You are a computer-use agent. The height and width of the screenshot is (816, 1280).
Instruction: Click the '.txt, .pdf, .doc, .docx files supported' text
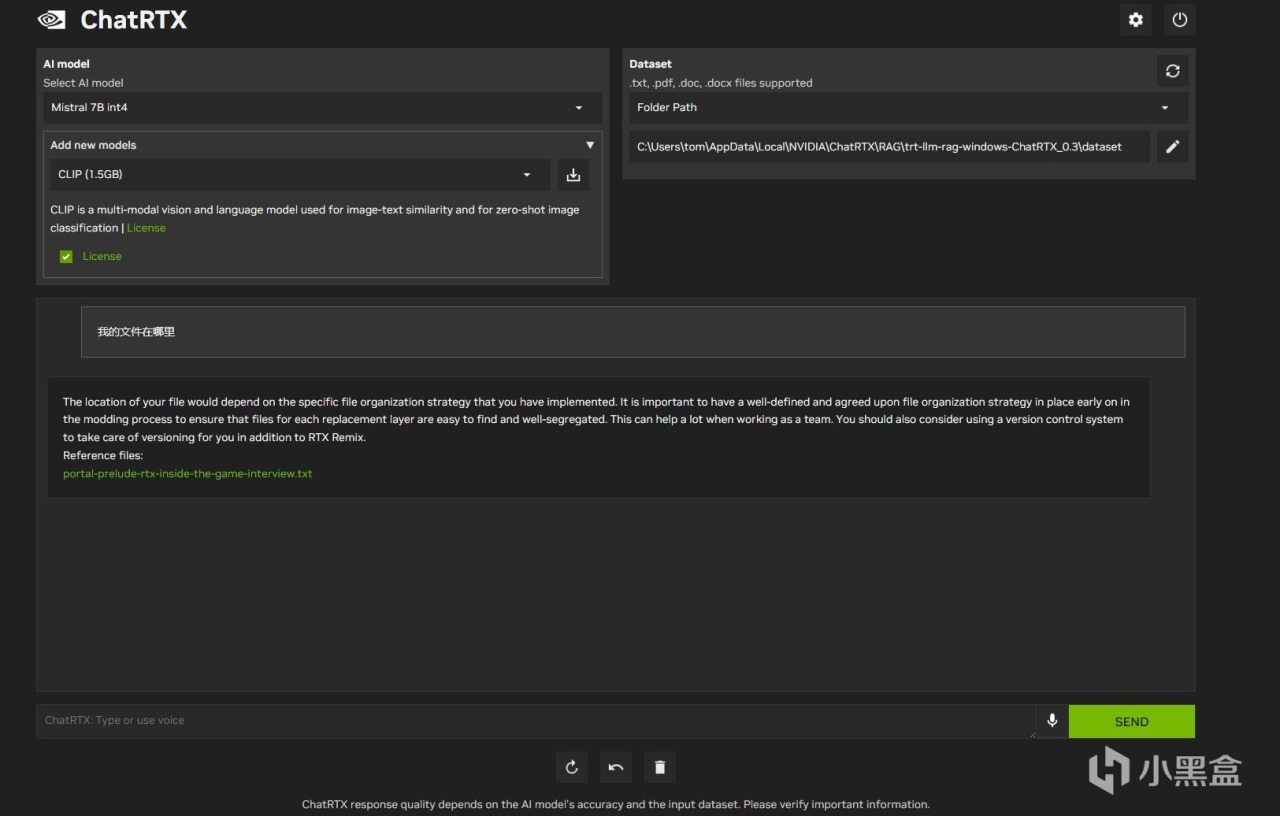point(721,83)
